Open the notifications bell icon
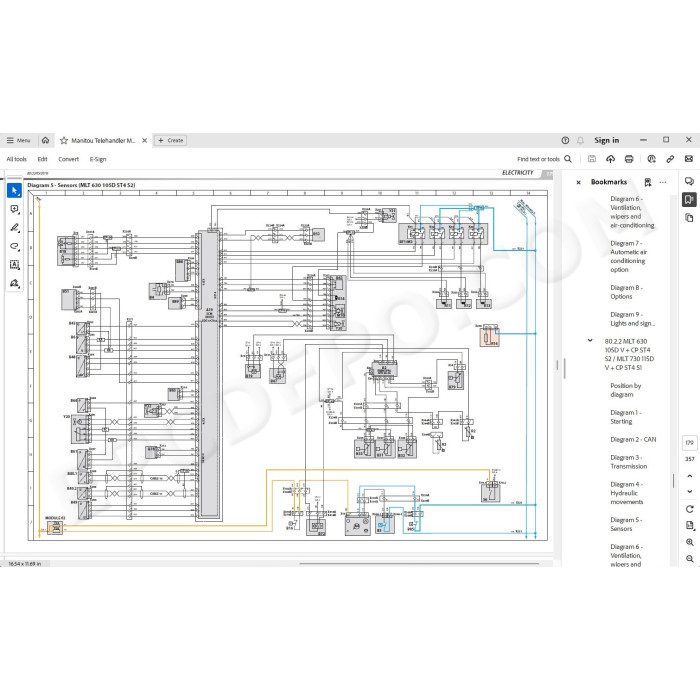This screenshot has height=700, width=700. [x=580, y=140]
